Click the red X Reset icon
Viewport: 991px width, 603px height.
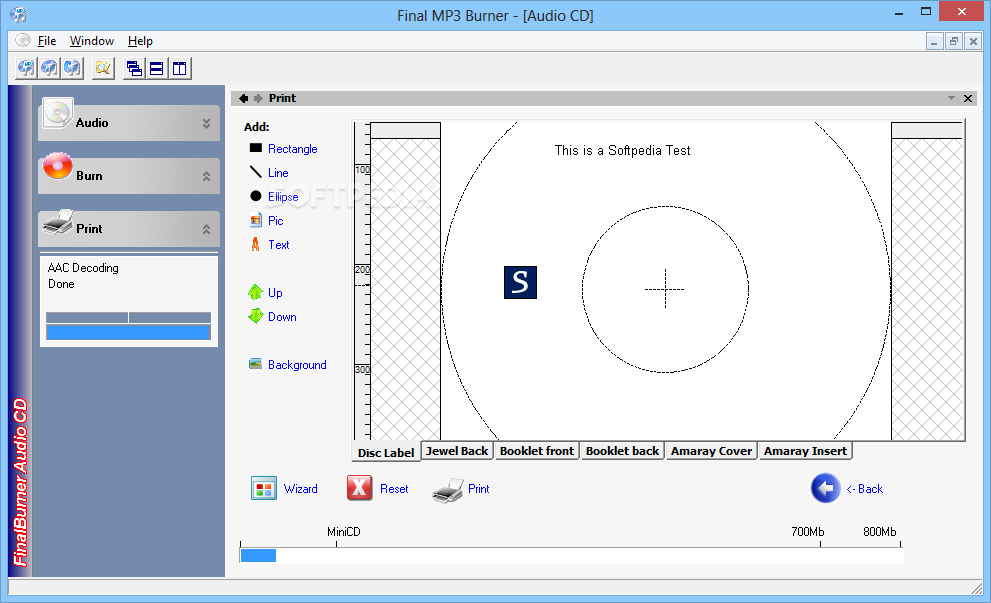[360, 488]
